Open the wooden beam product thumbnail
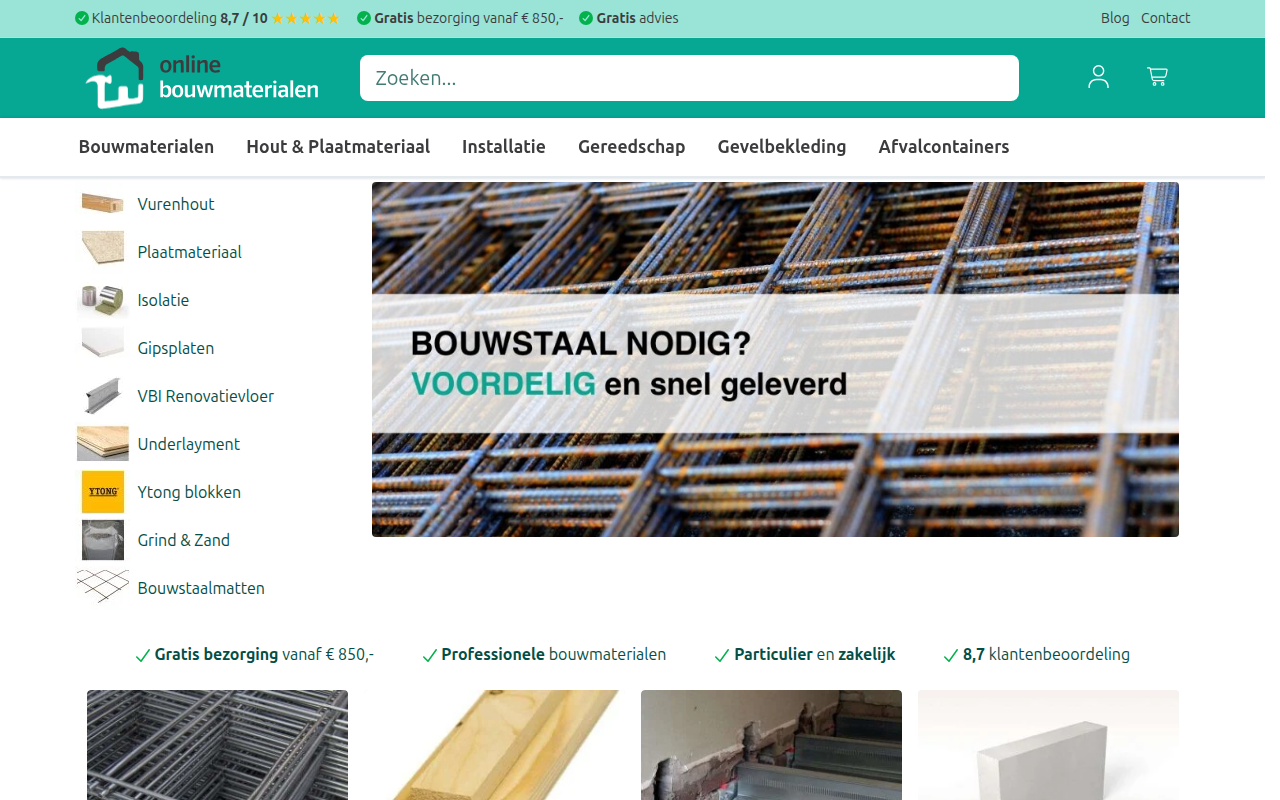 pyautogui.click(x=494, y=745)
